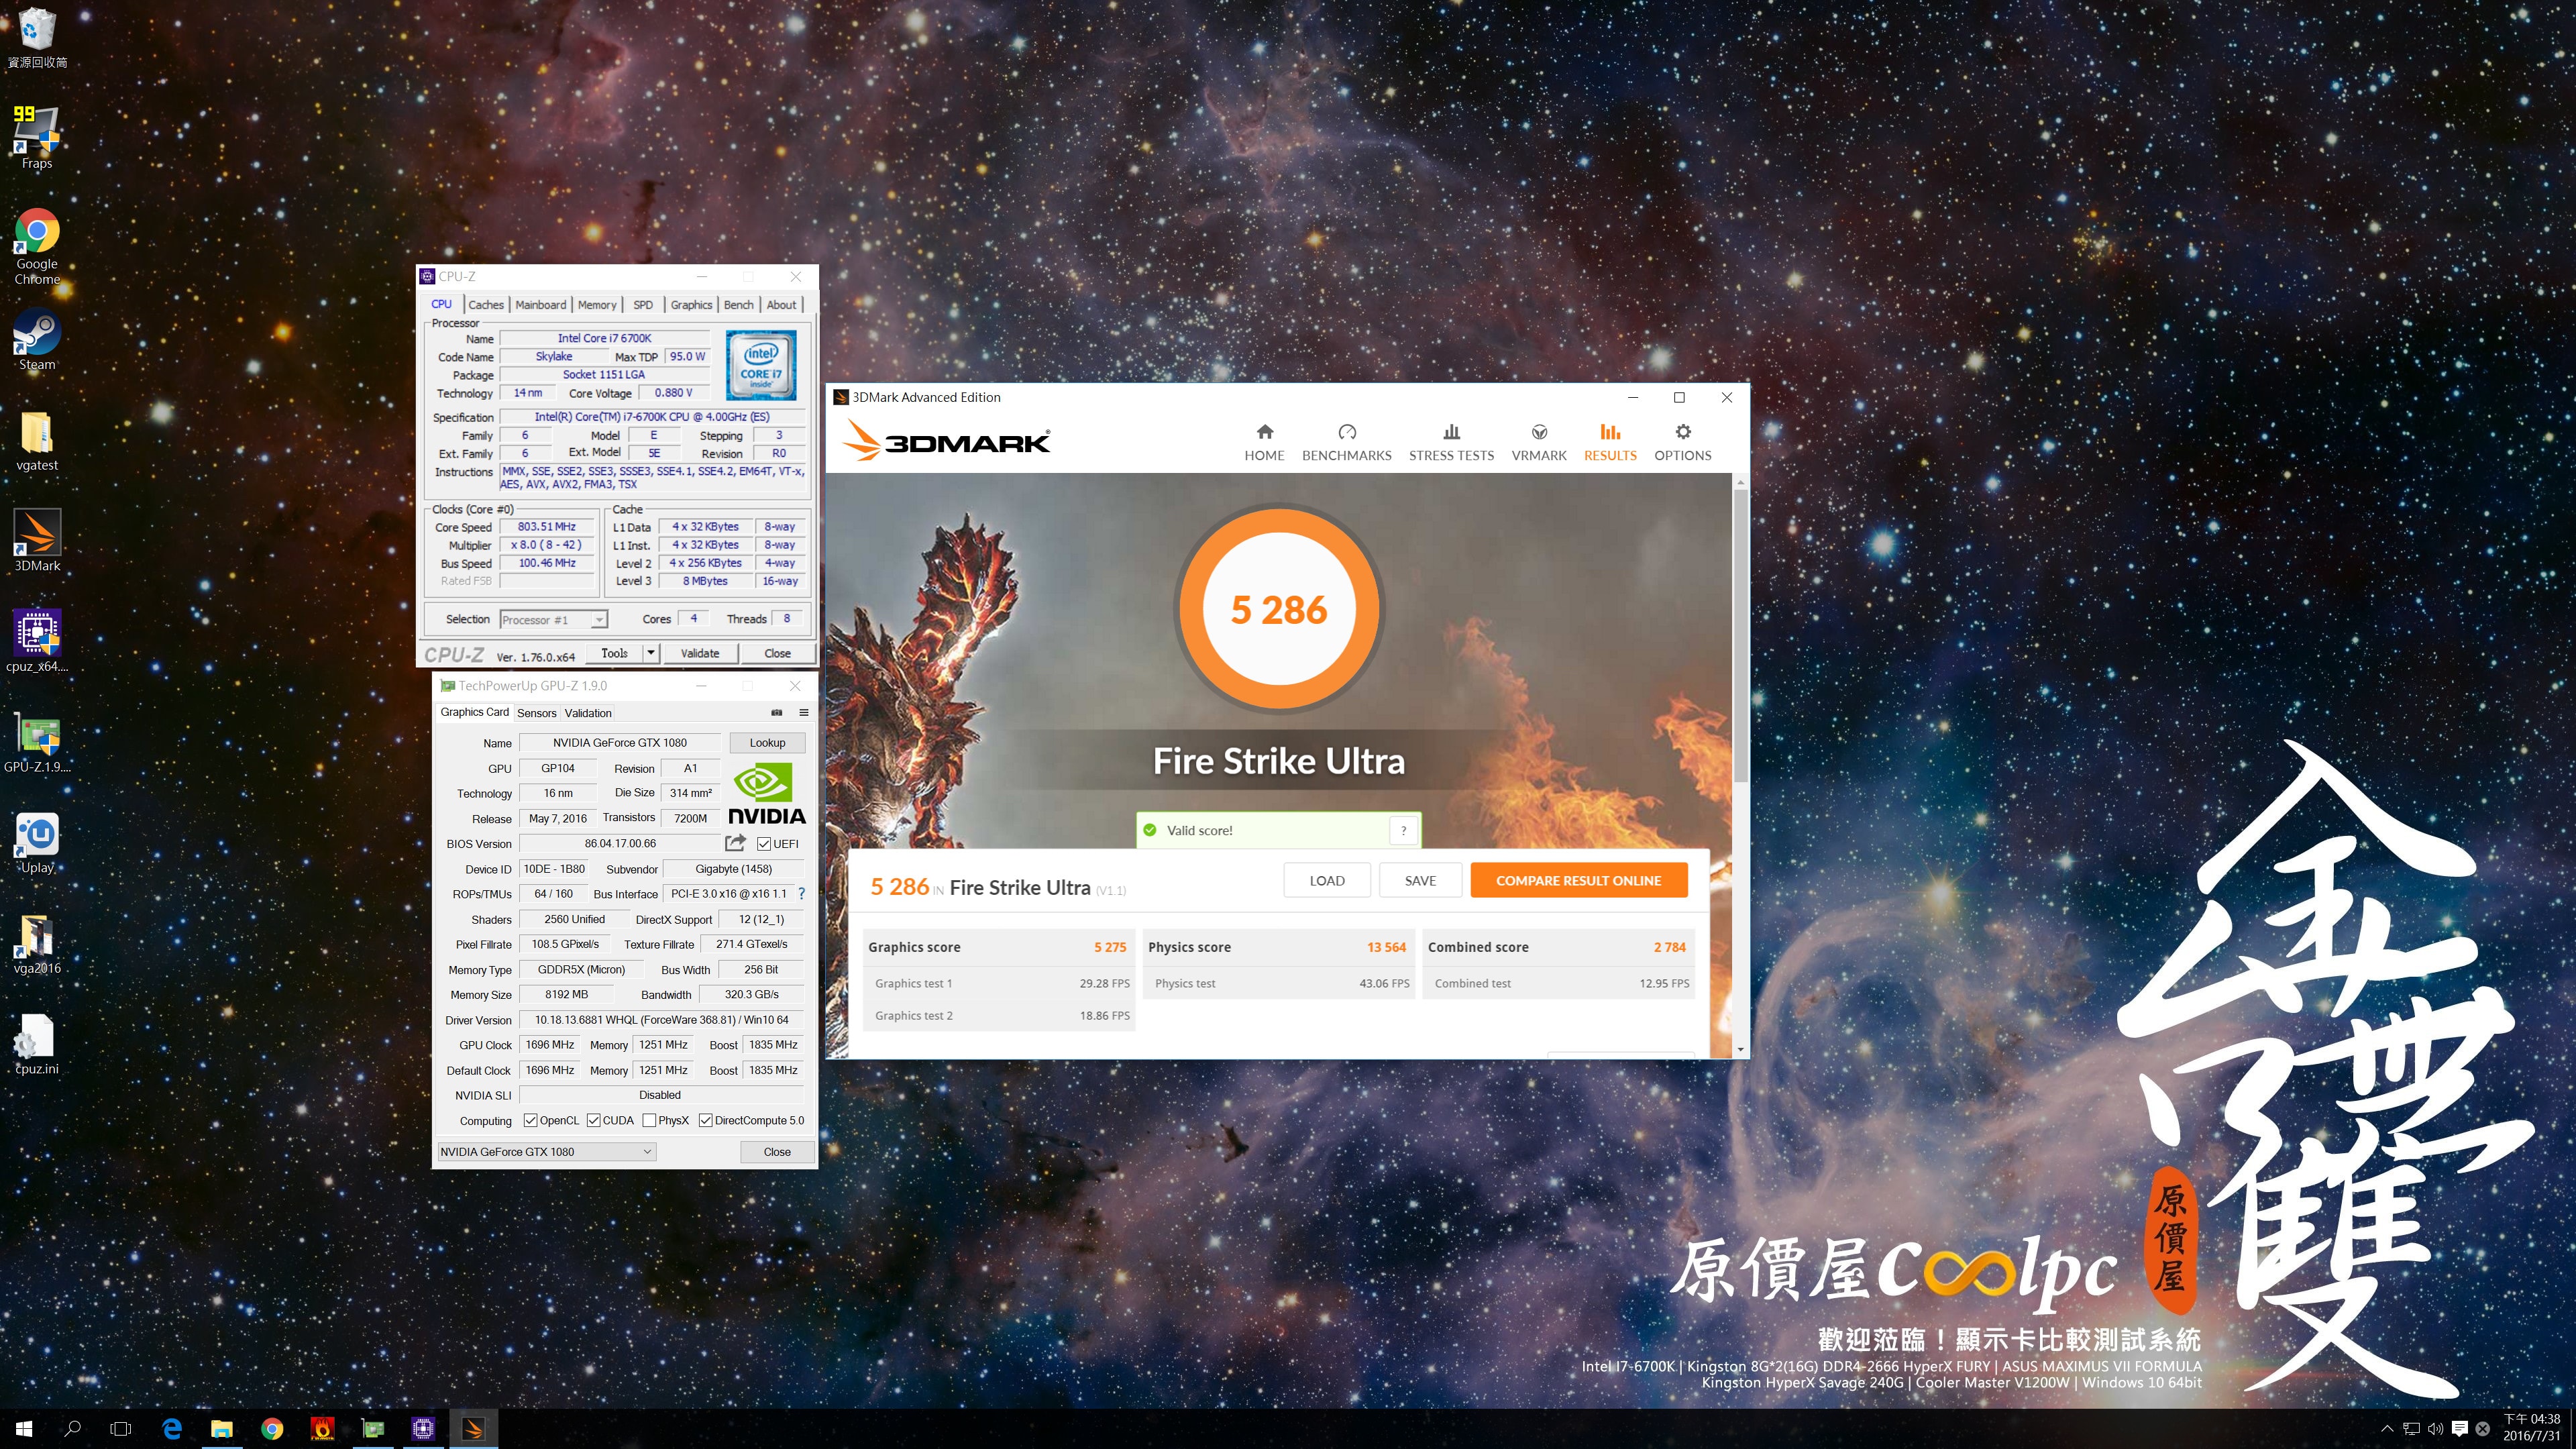This screenshot has height=1449, width=2576.
Task: Launch Steam from the desktop
Action: (37, 339)
